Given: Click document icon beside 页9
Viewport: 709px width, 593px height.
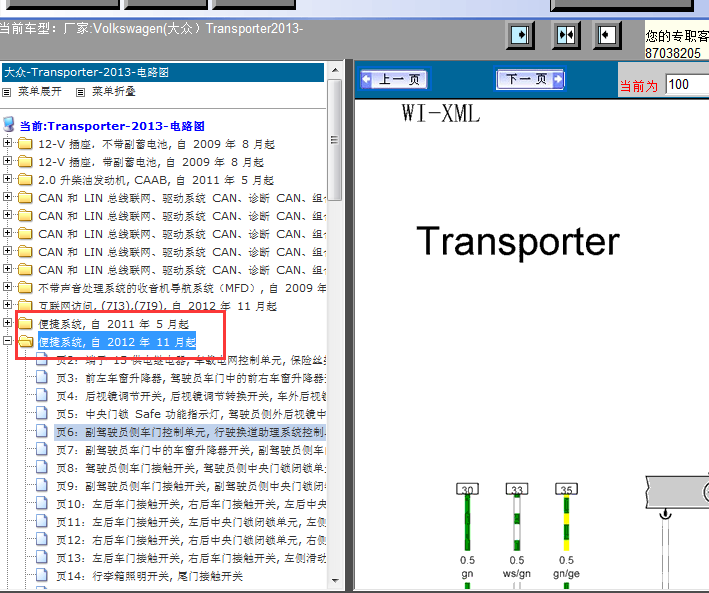Looking at the screenshot, I should tap(42, 485).
